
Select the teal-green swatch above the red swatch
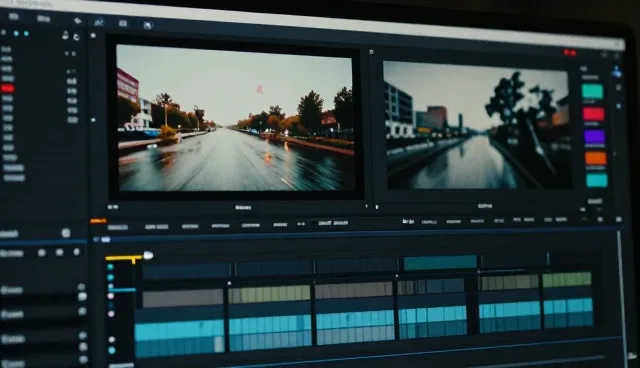(592, 91)
